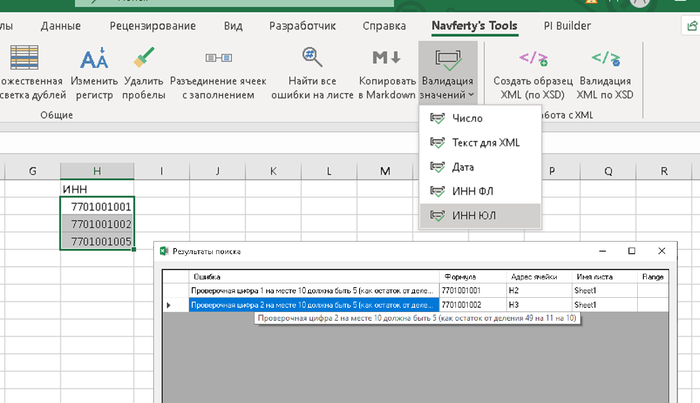Choose ИНН ЮЛ validation option
The height and width of the screenshot is (403, 700).
[x=473, y=214]
